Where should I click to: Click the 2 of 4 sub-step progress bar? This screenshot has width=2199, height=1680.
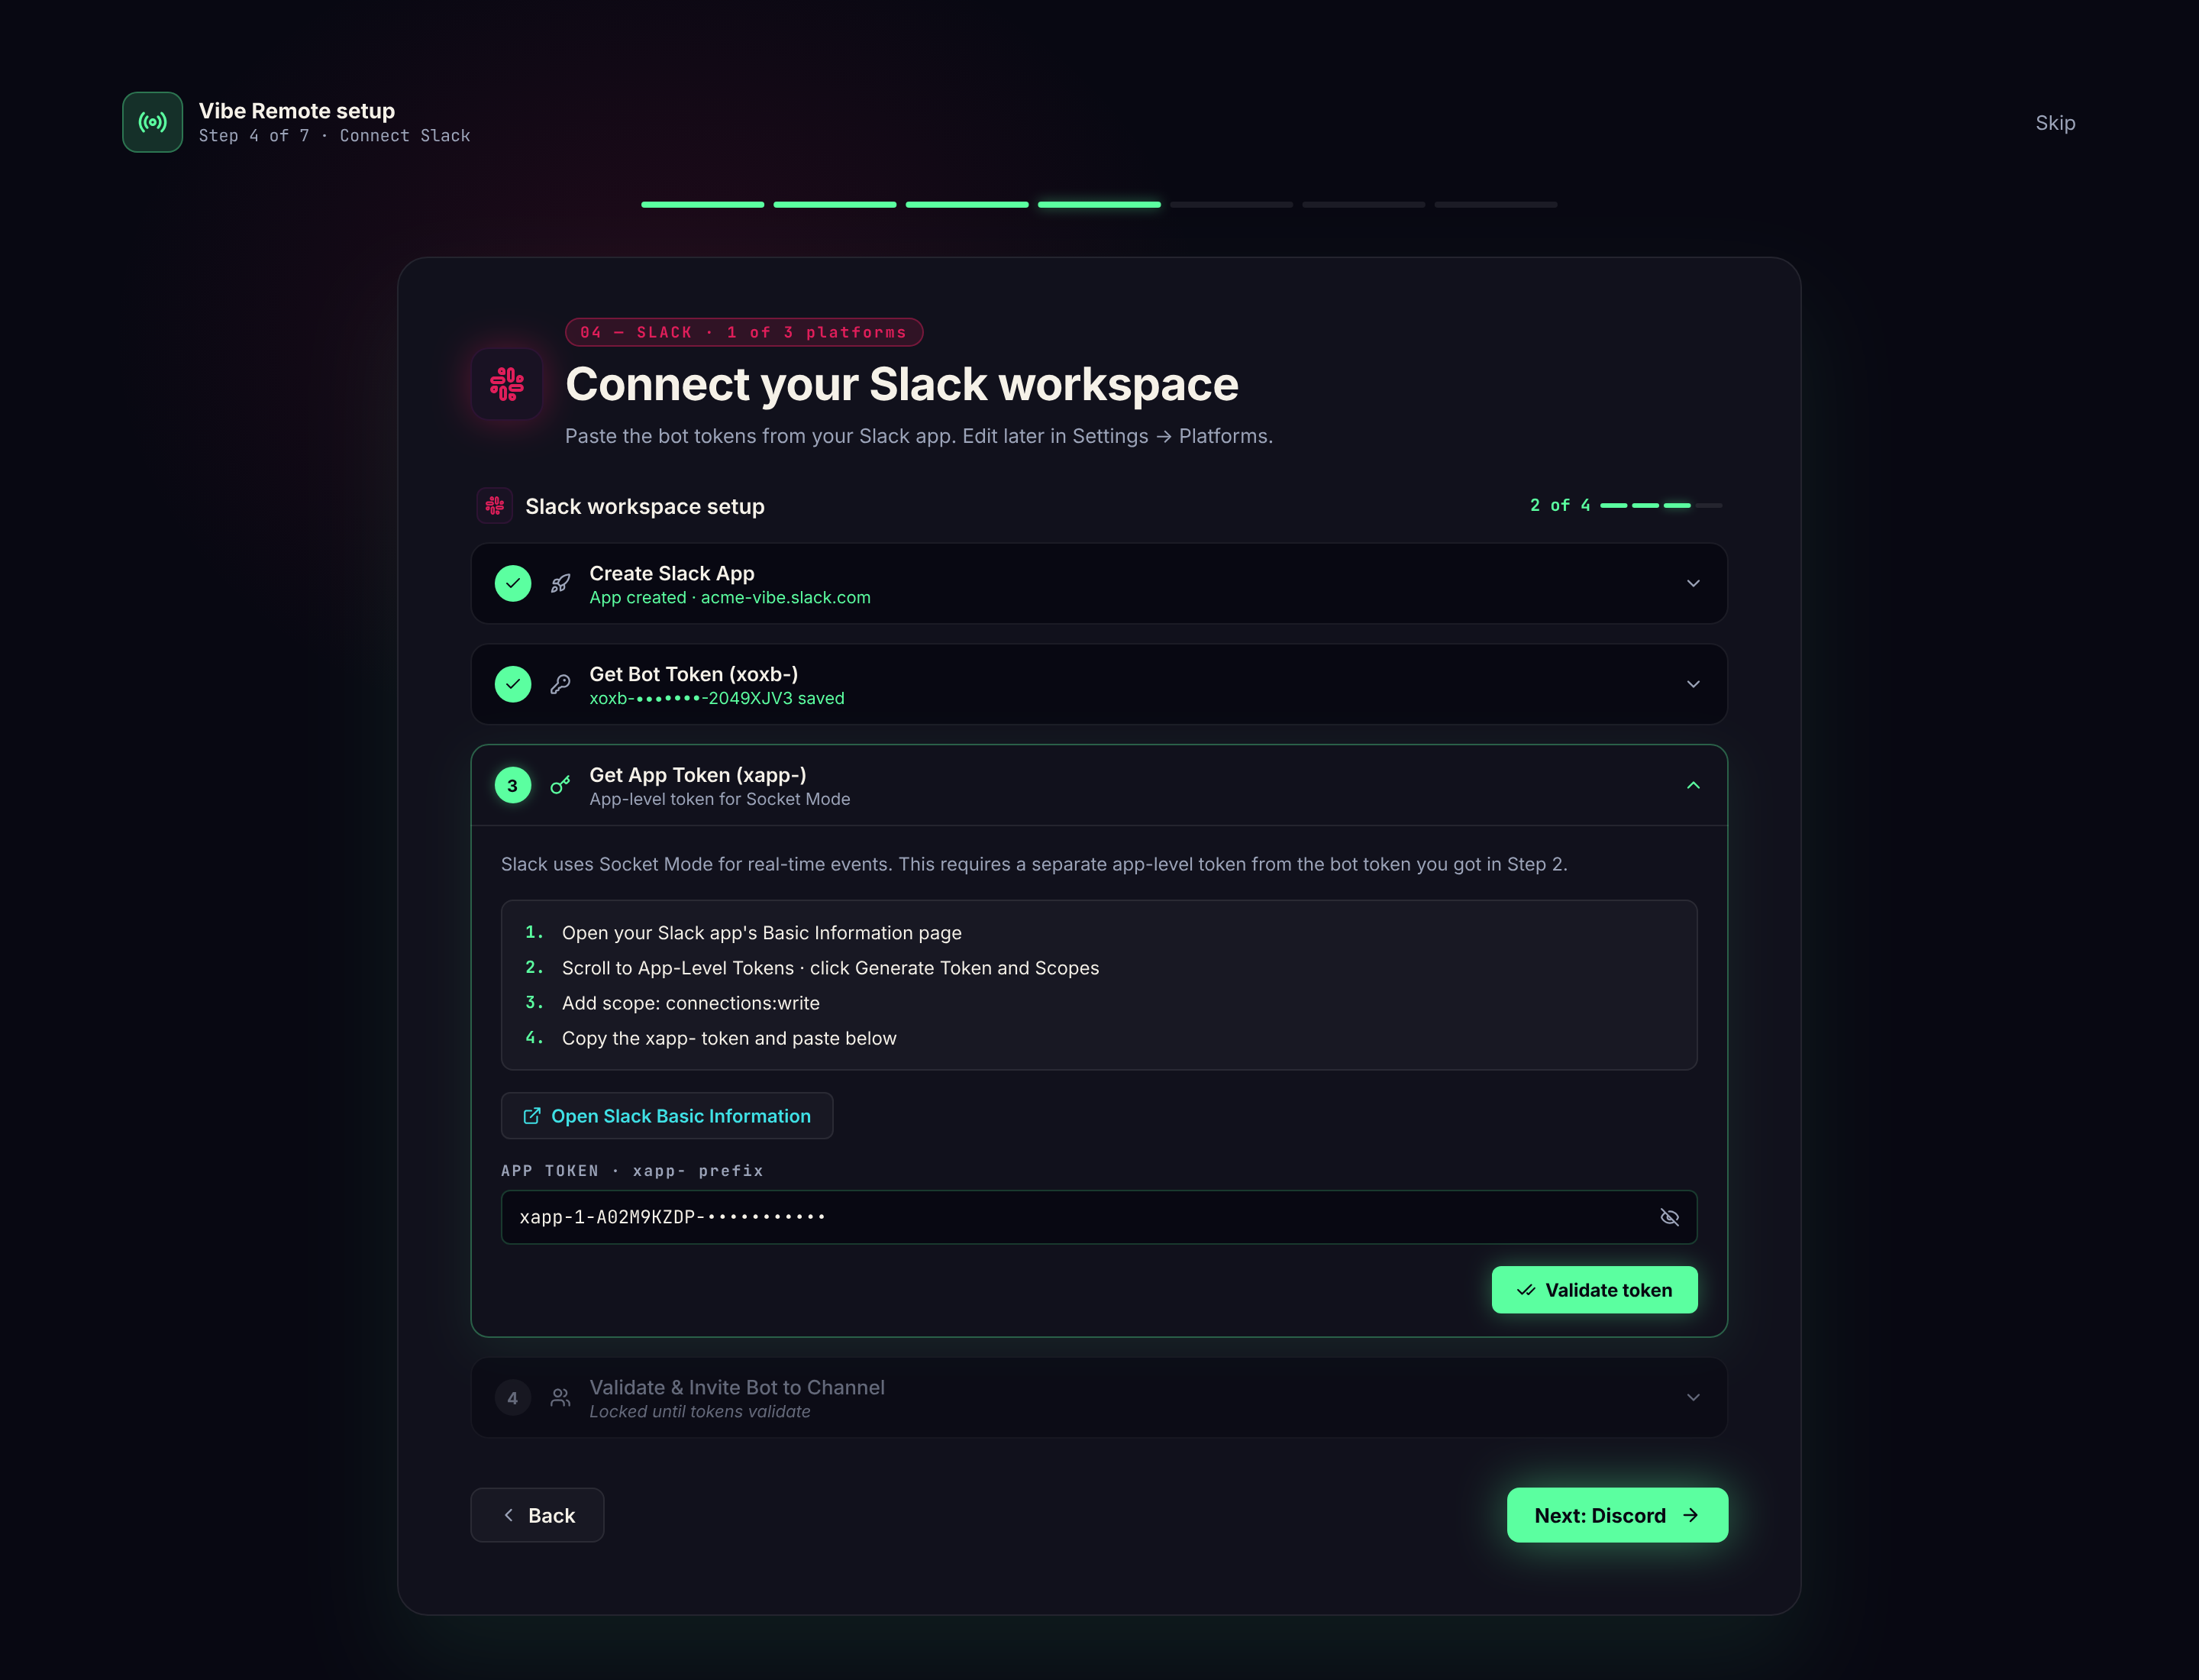coord(1661,506)
